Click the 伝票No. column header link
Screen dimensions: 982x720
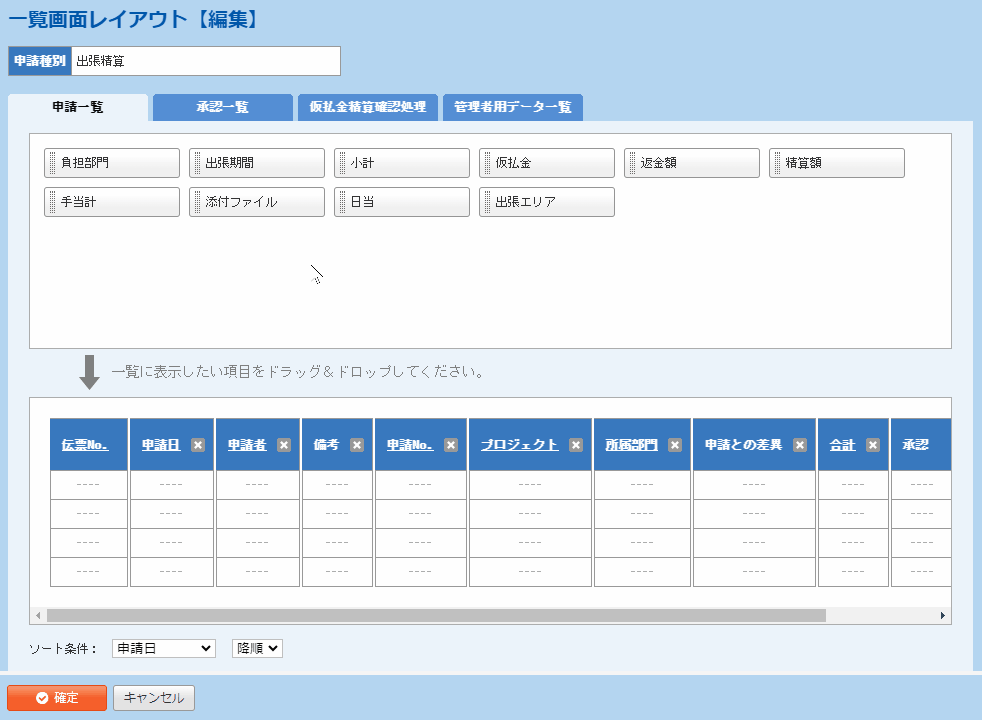[x=85, y=445]
